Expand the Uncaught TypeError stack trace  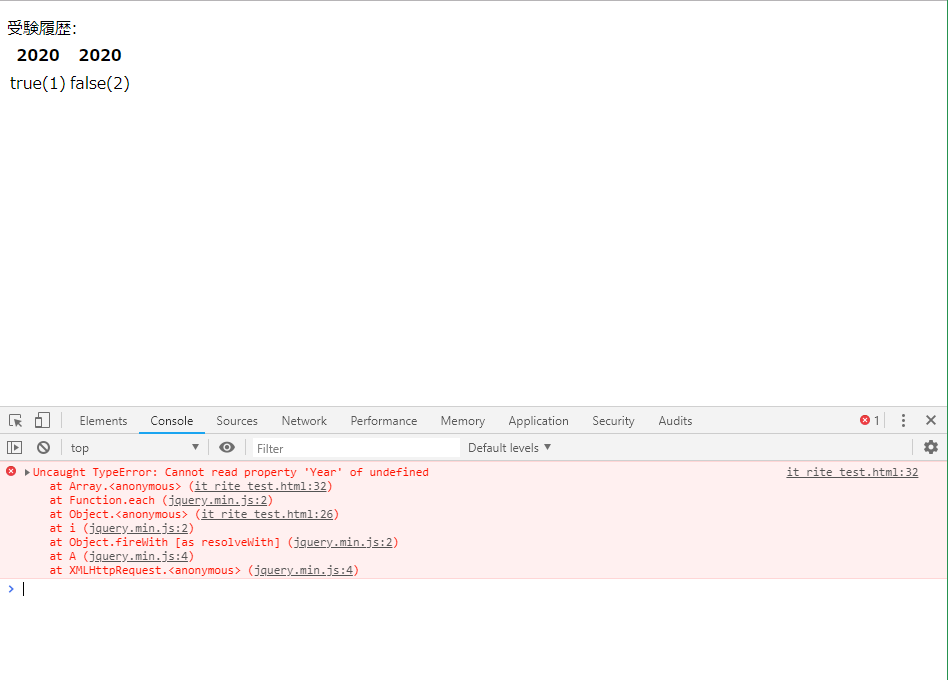click(22, 471)
